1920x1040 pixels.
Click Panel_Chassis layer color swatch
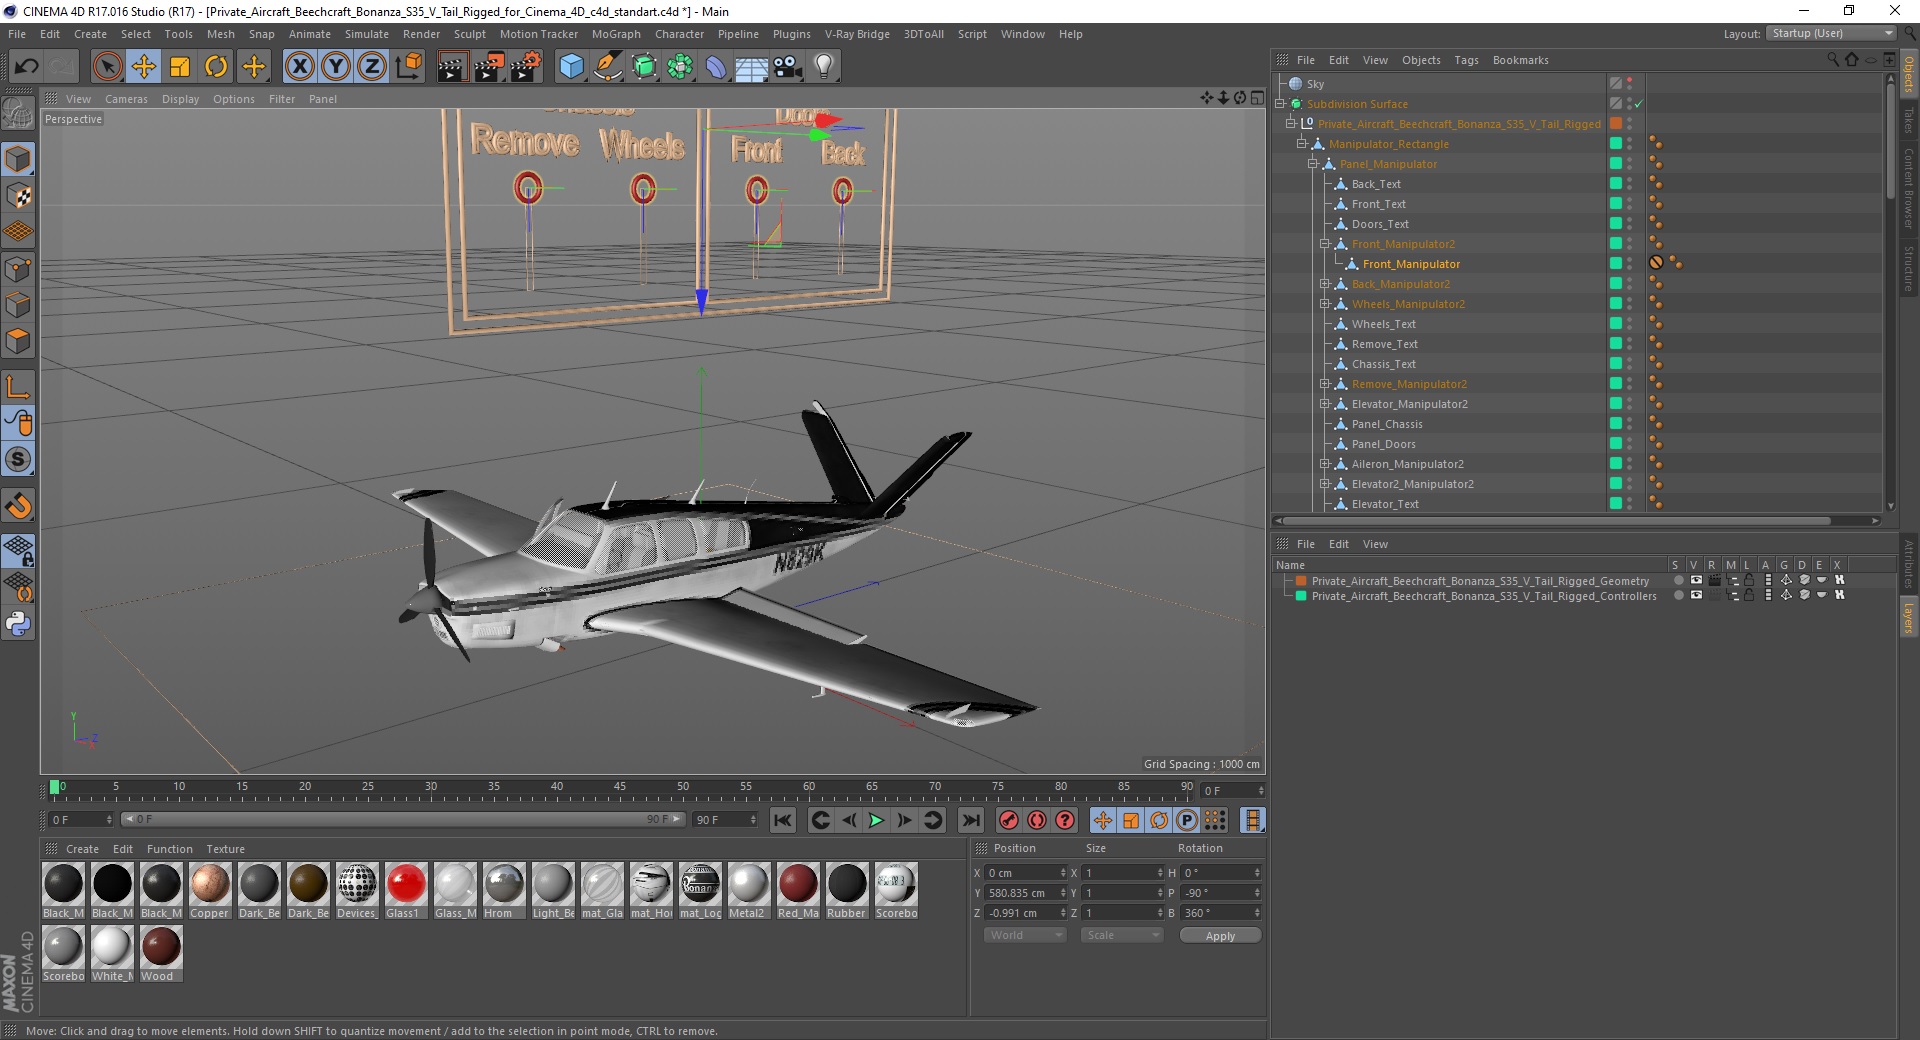pyautogui.click(x=1615, y=424)
